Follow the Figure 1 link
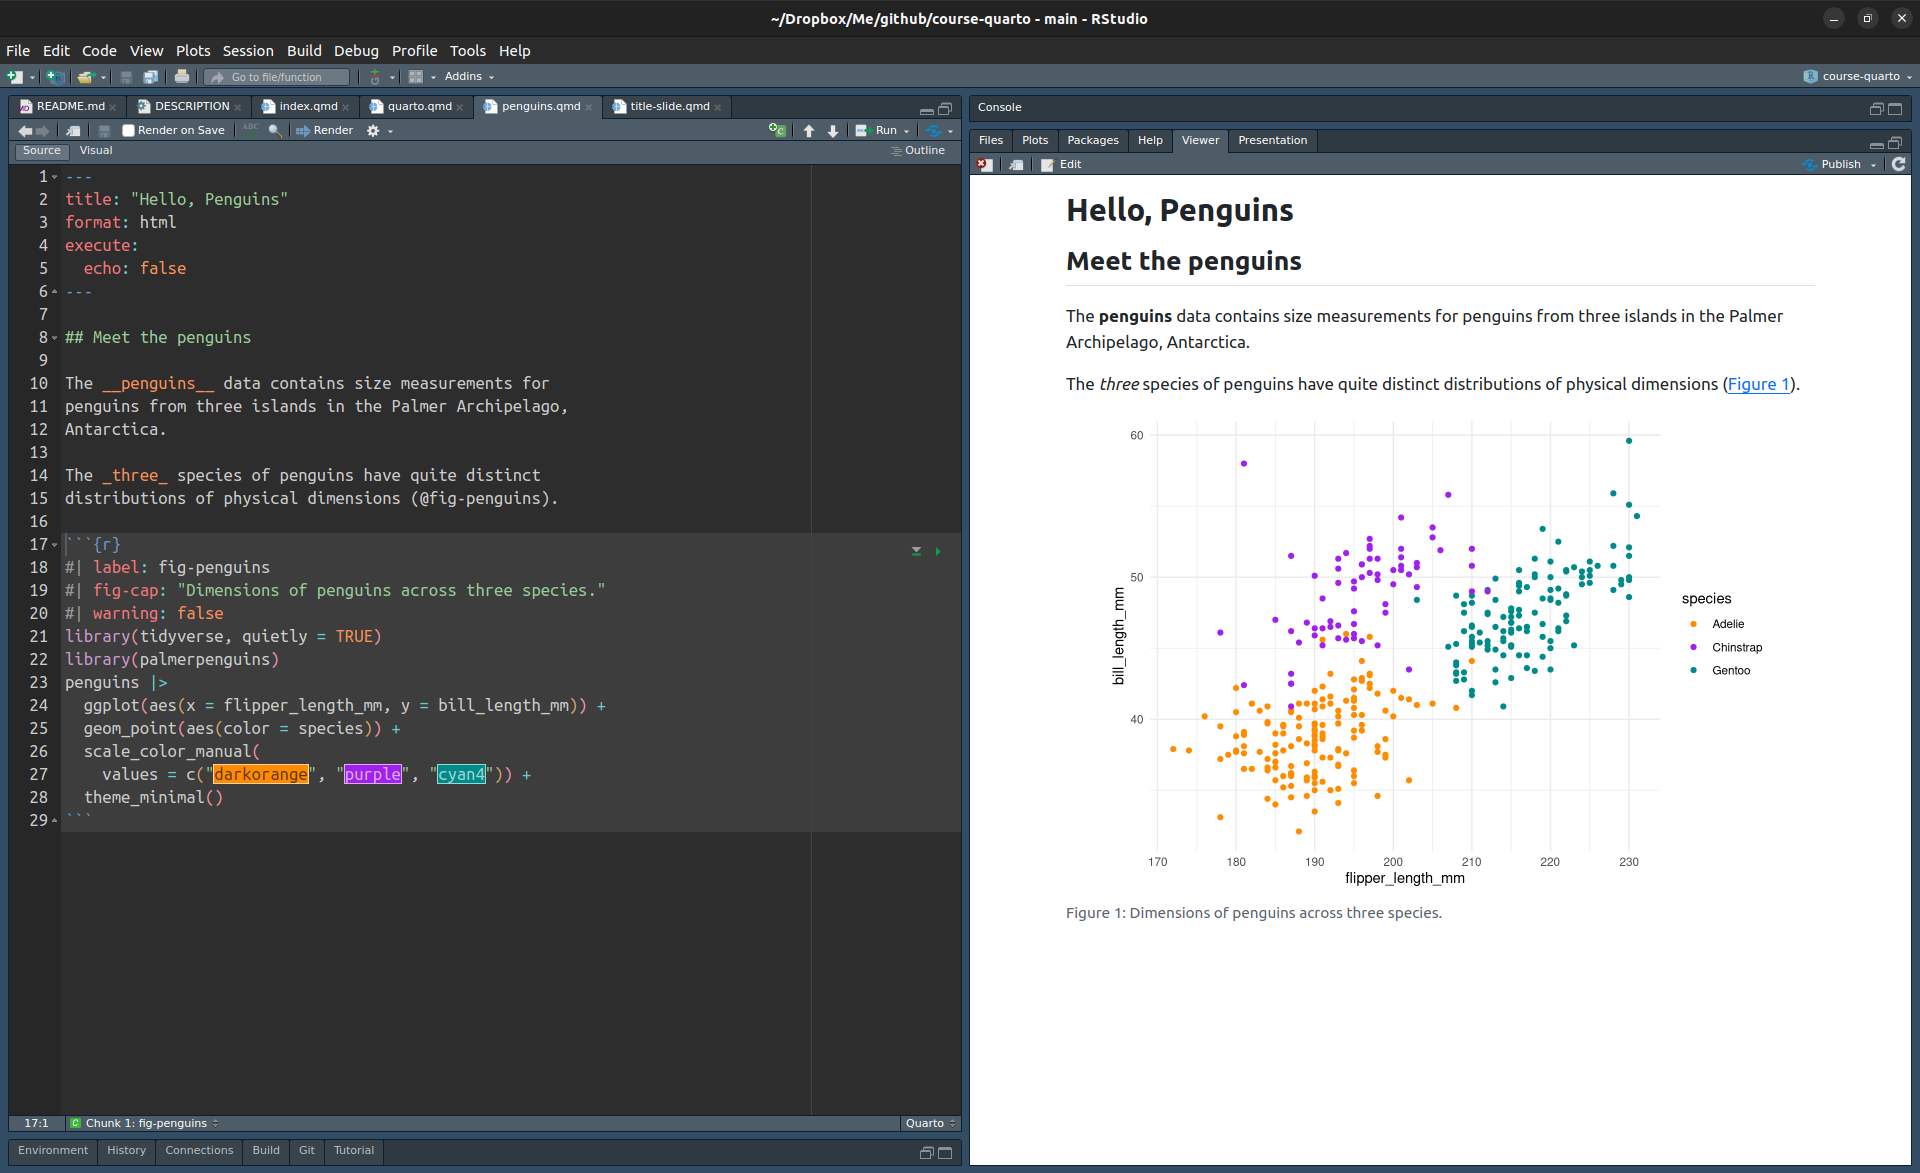Viewport: 1920px width, 1173px height. 1757,384
